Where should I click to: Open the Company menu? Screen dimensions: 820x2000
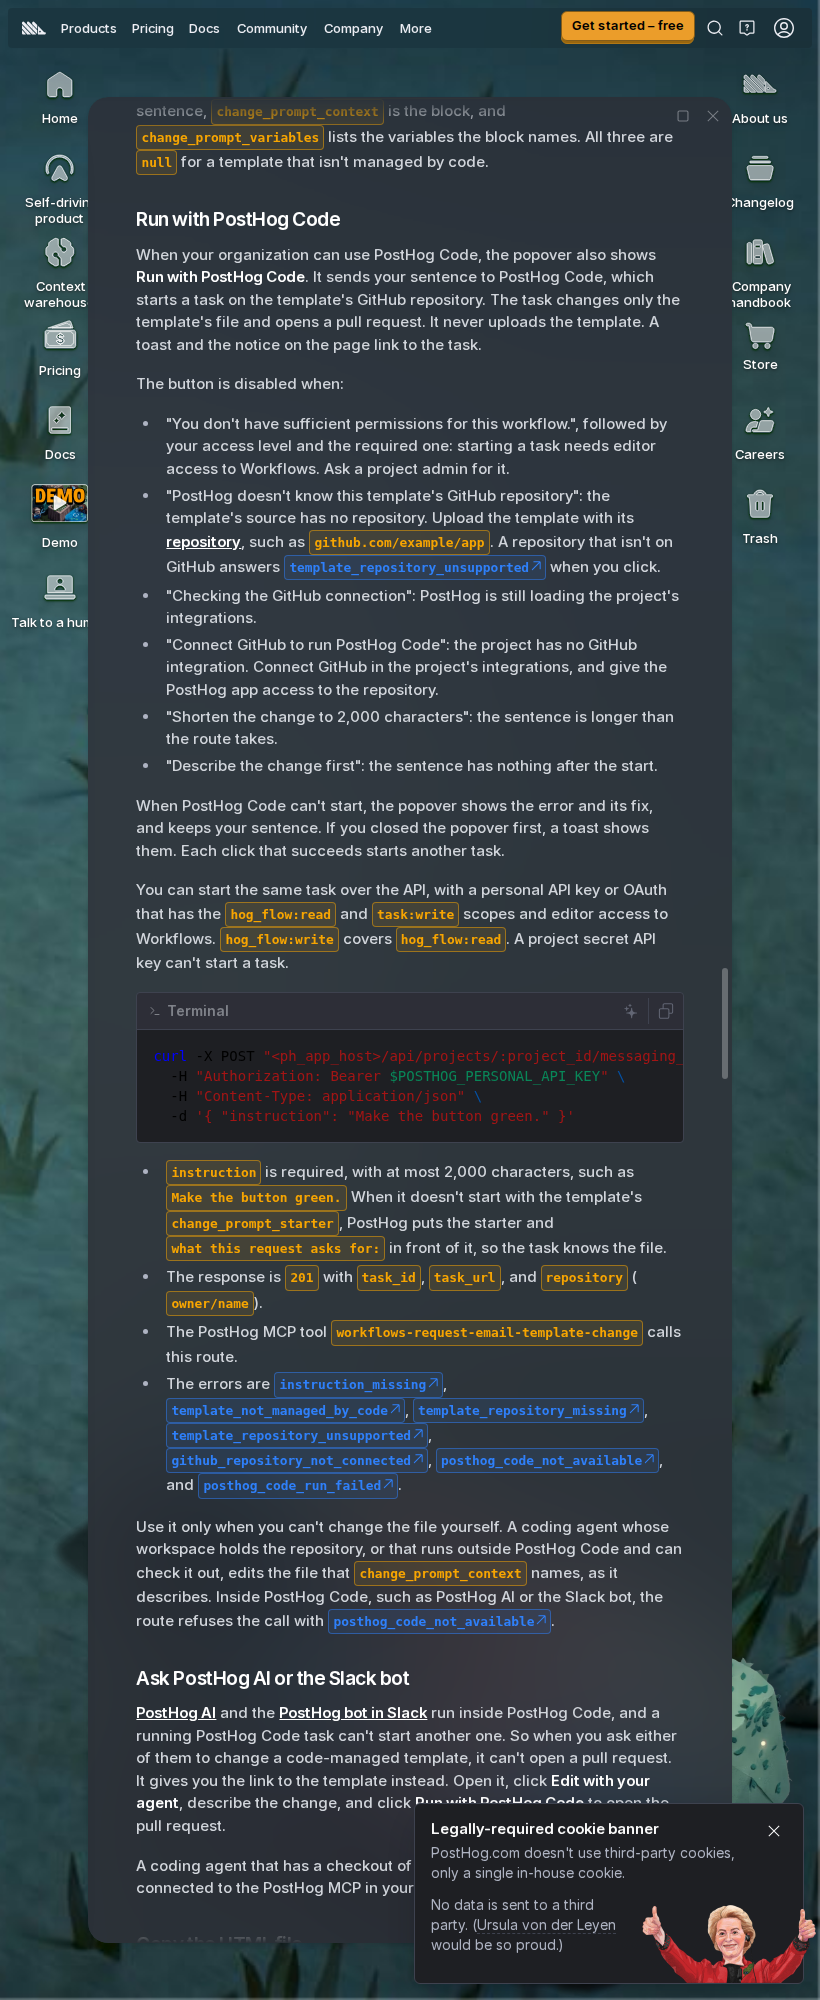click(x=353, y=28)
